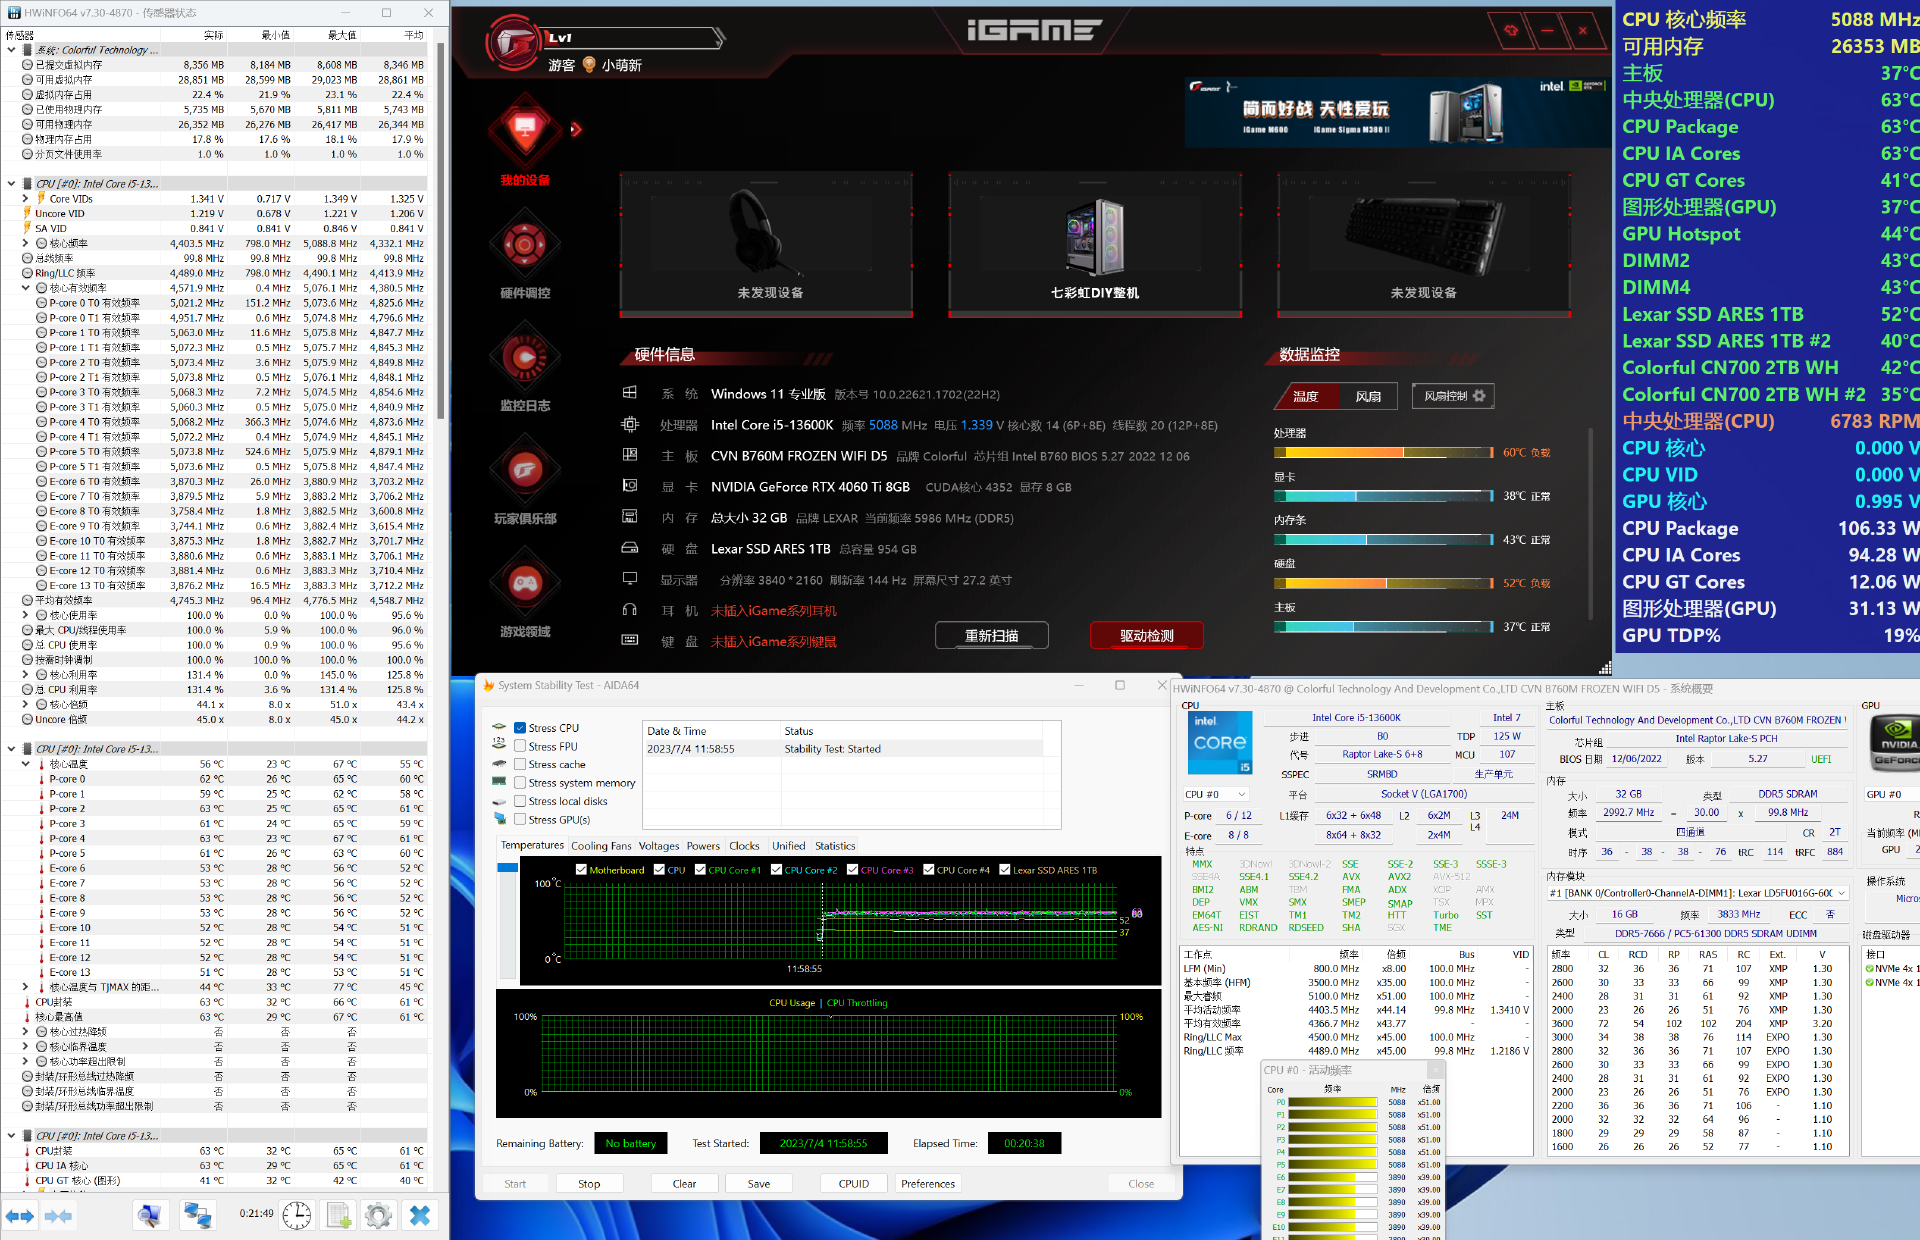Enable Stress system memory checkbox
The height and width of the screenshot is (1240, 1920).
520,783
